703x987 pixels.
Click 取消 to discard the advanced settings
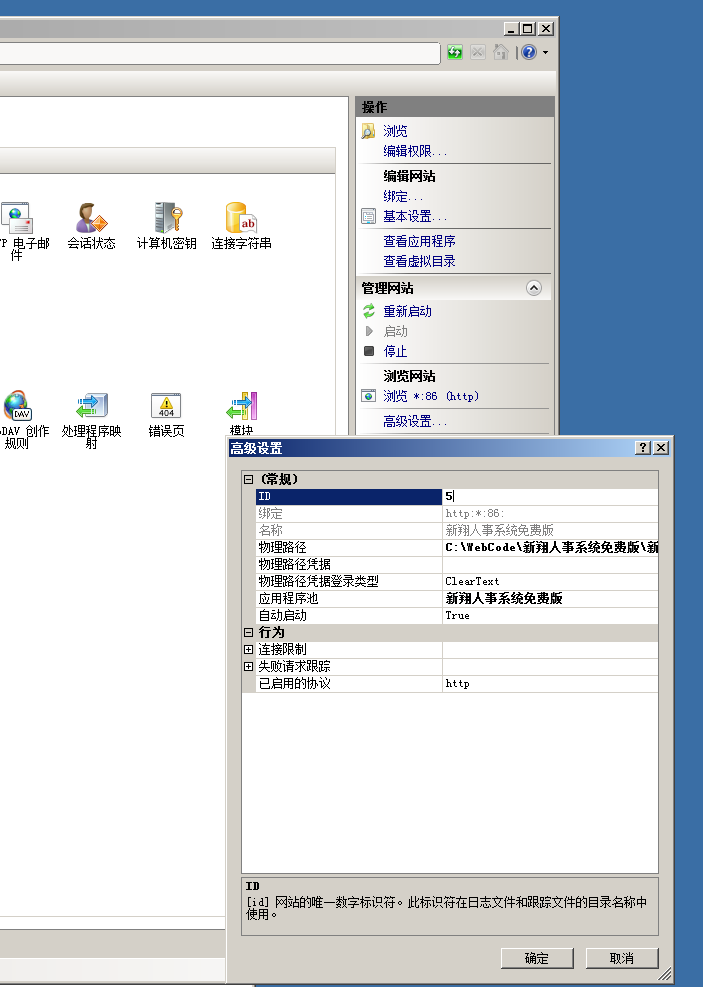tap(621, 958)
